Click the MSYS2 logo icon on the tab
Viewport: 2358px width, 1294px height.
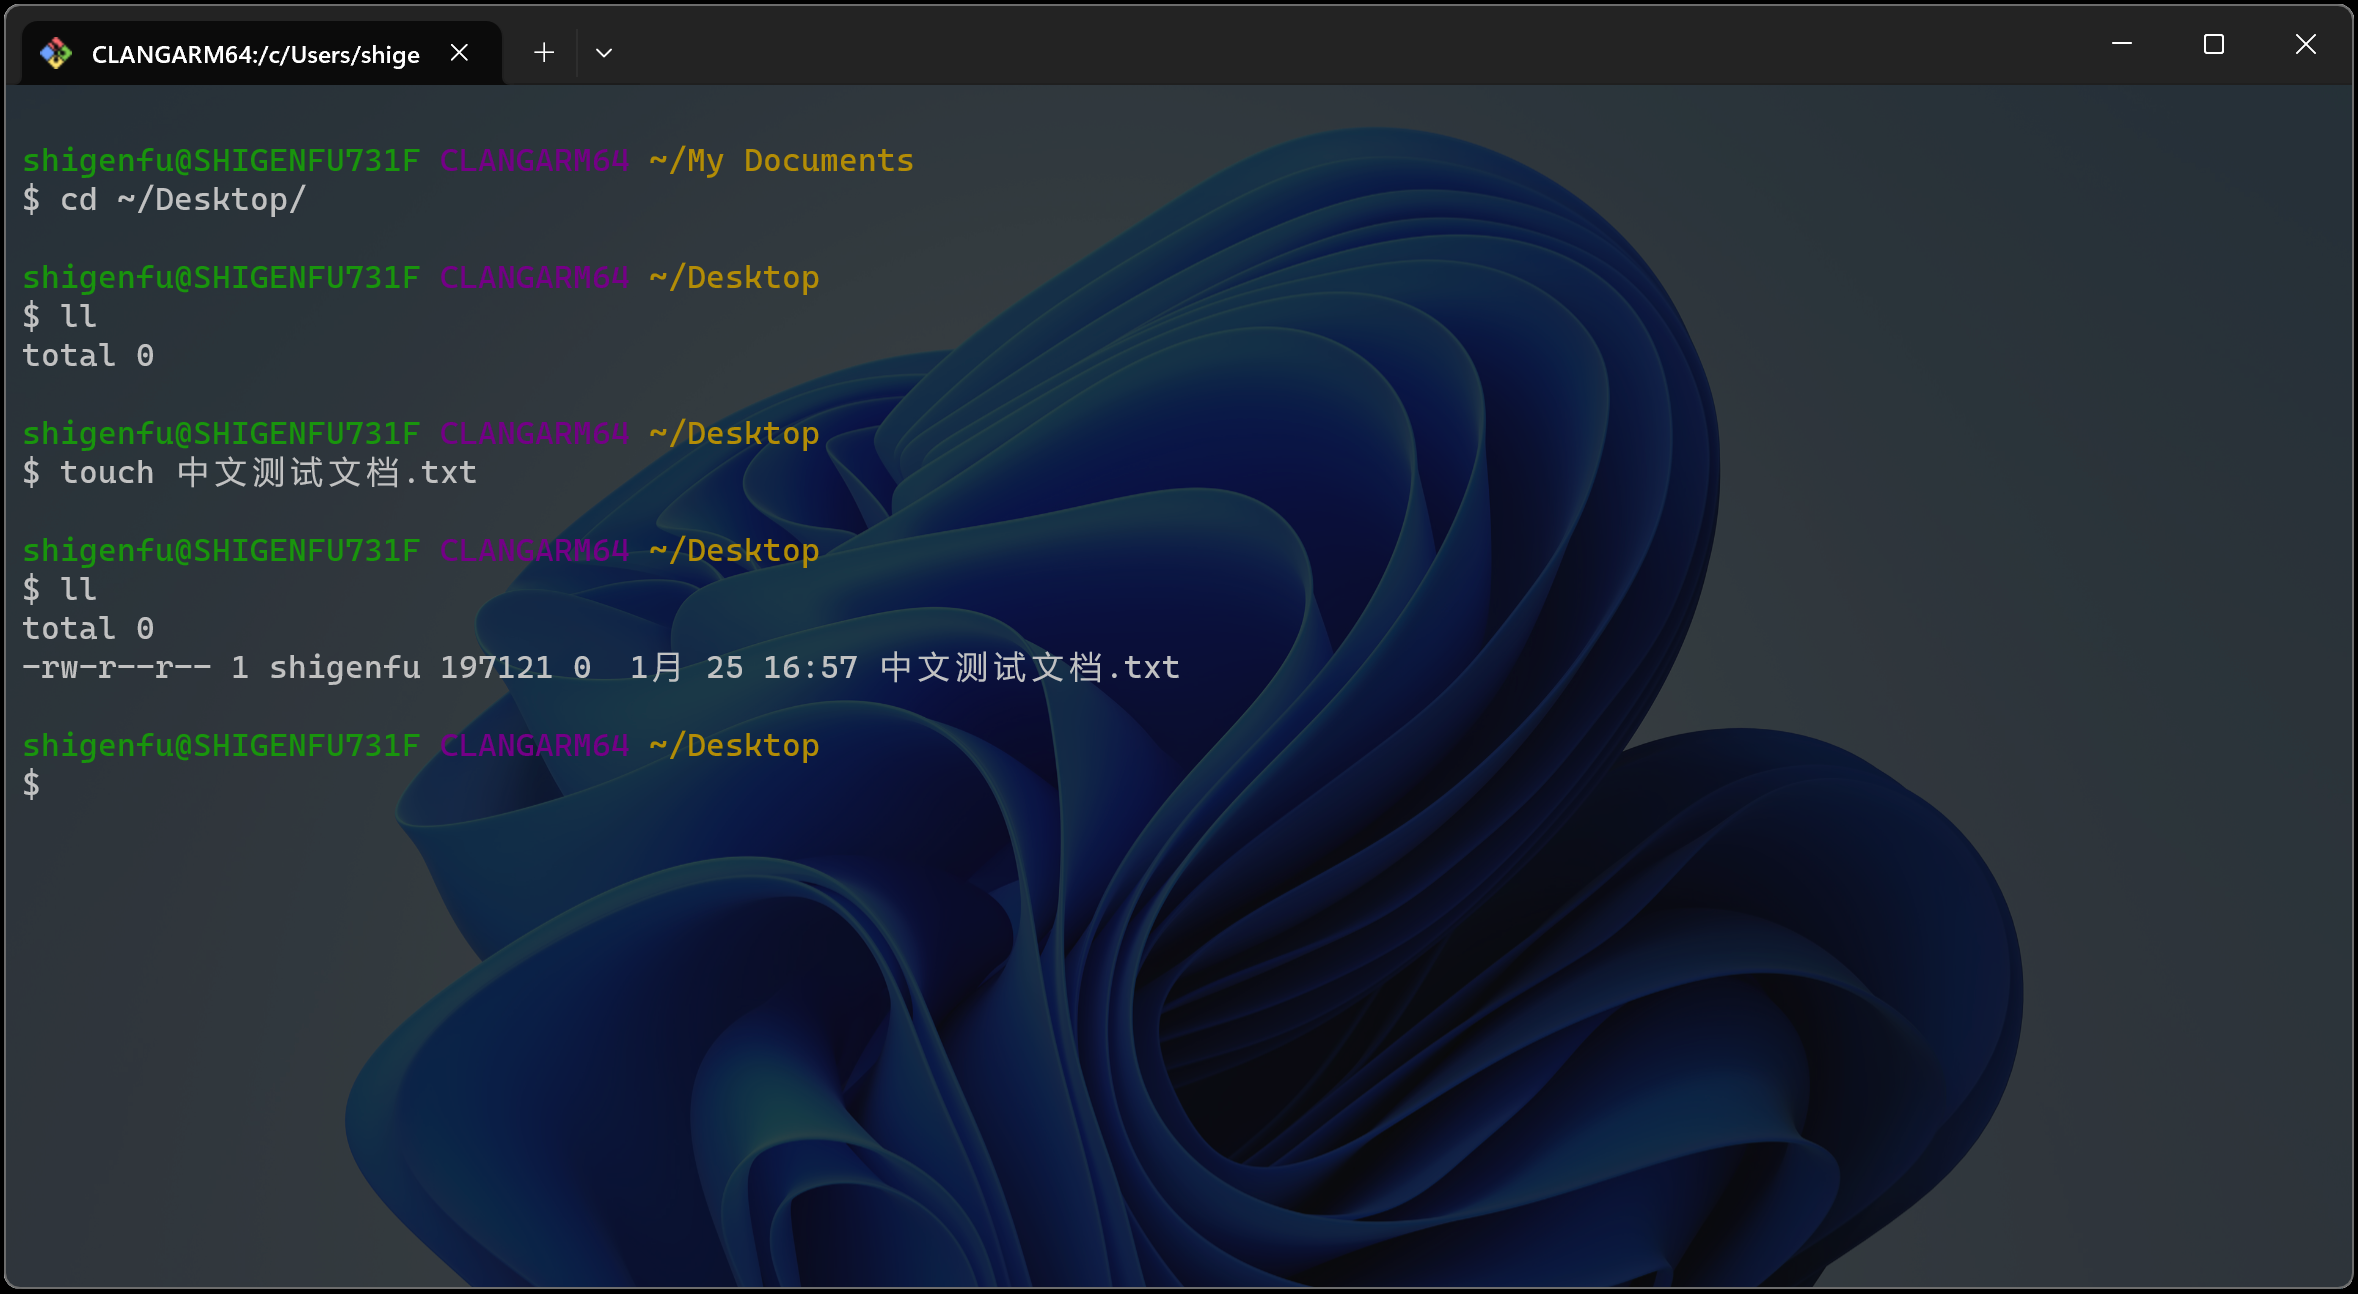(56, 52)
